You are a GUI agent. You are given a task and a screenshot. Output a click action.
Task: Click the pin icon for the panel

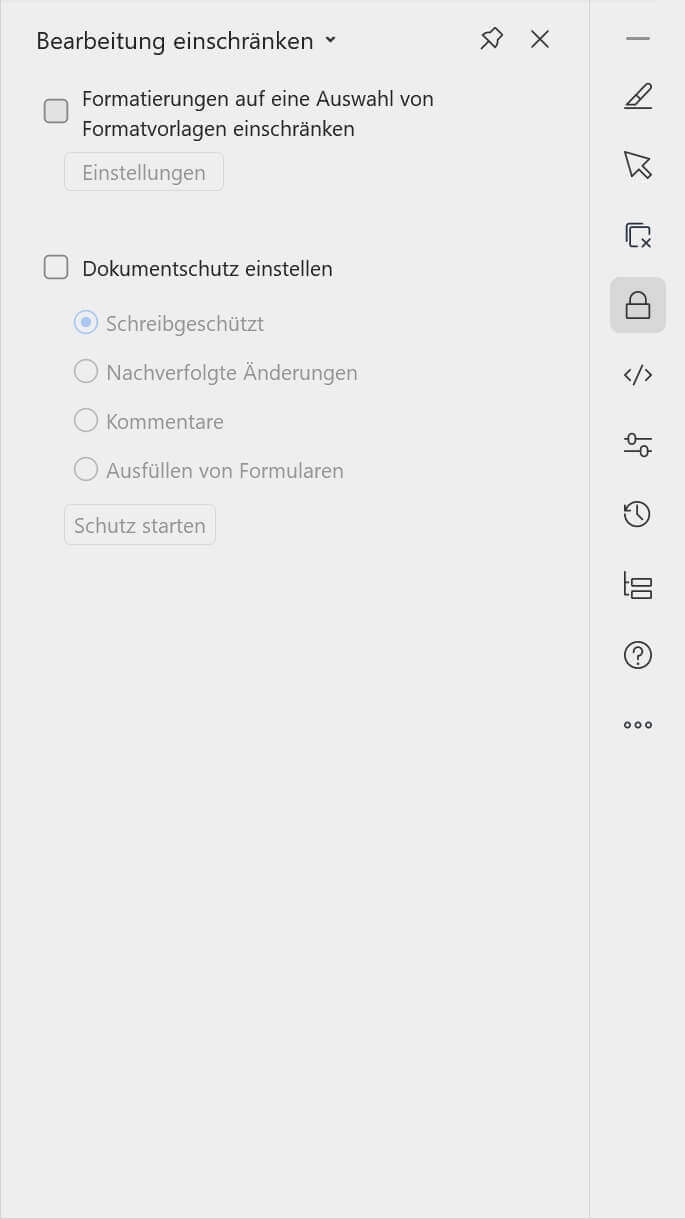click(491, 39)
